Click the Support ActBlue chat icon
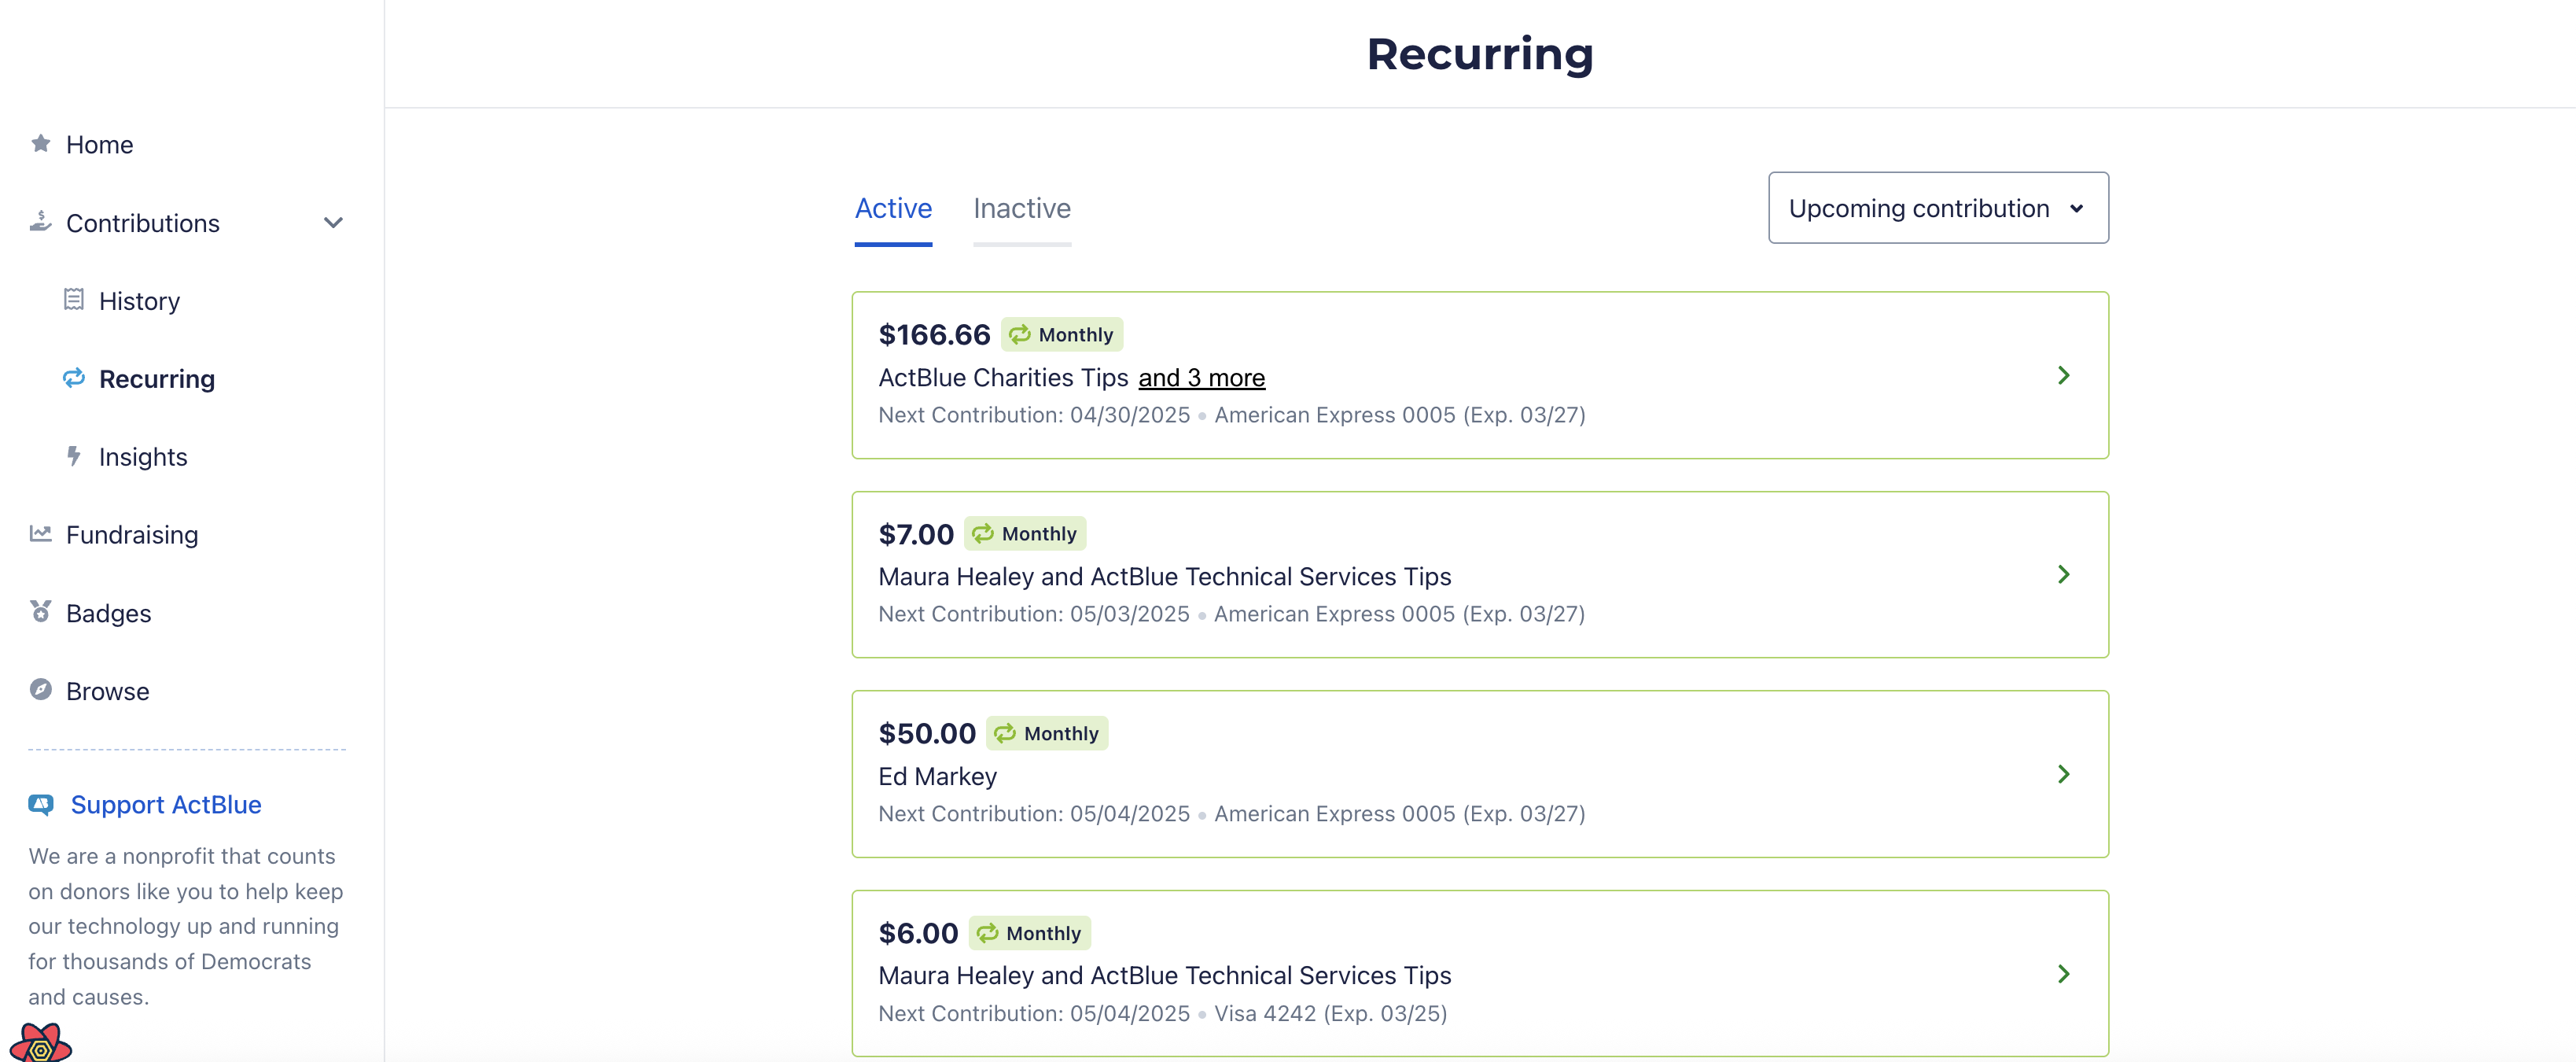The image size is (2576, 1062). [41, 804]
